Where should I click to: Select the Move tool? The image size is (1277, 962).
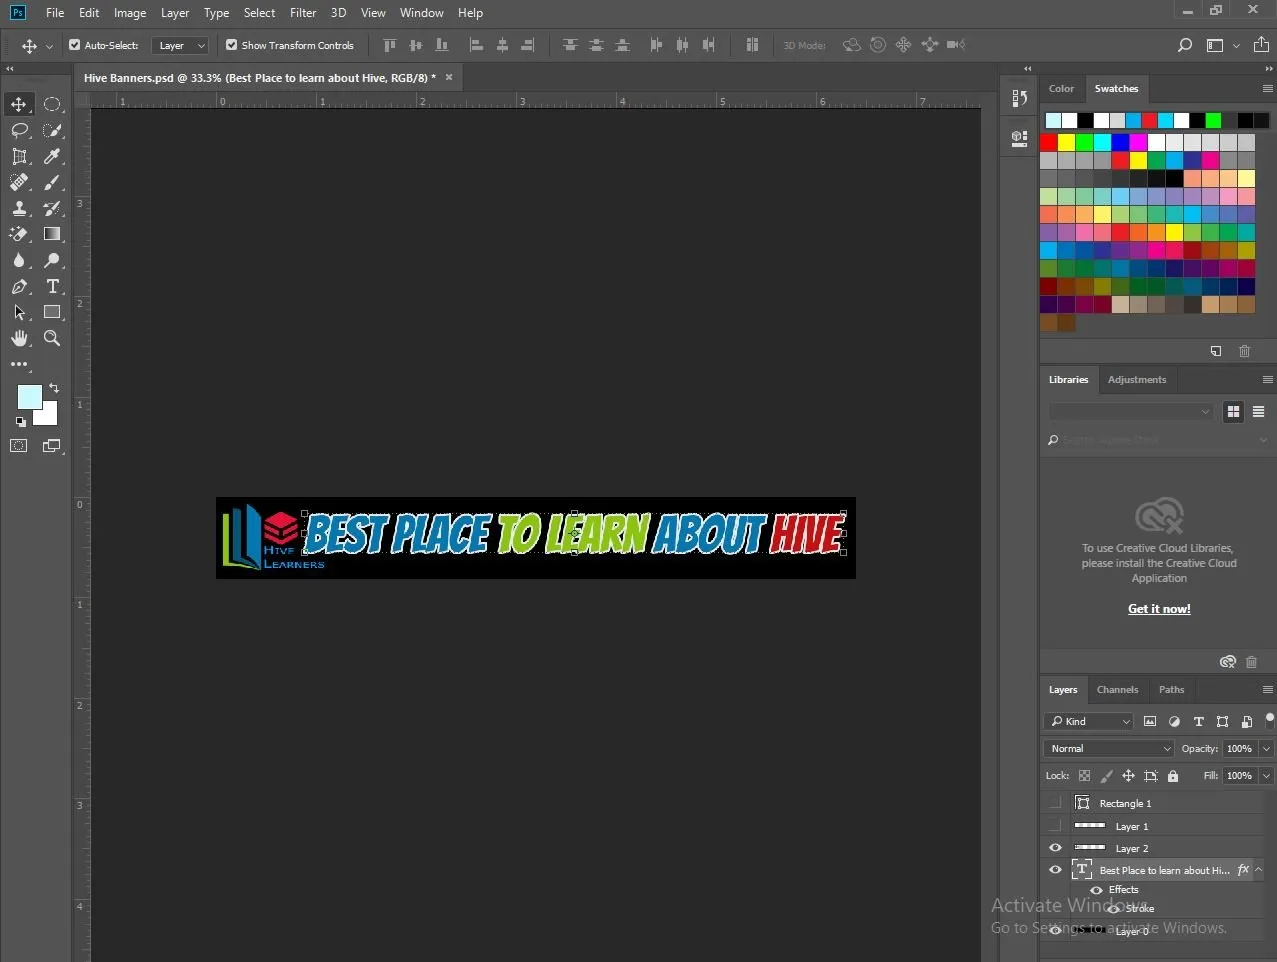tap(19, 104)
